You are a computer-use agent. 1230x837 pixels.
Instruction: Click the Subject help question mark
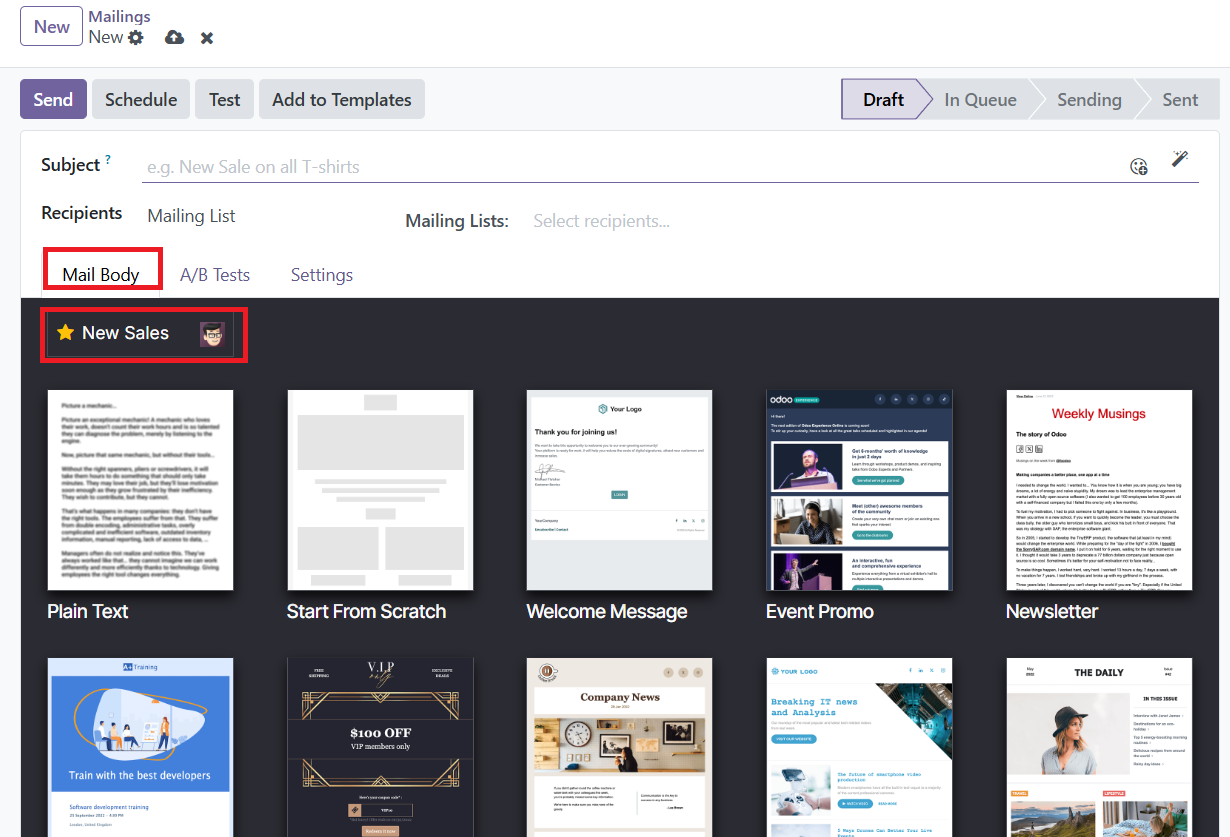point(108,160)
